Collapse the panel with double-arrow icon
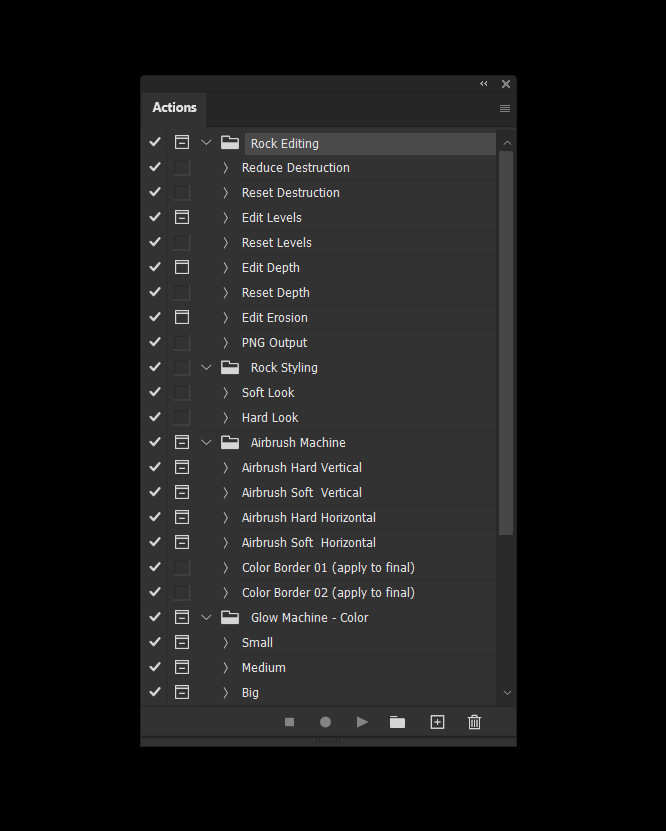This screenshot has width=666, height=831. pyautogui.click(x=484, y=84)
